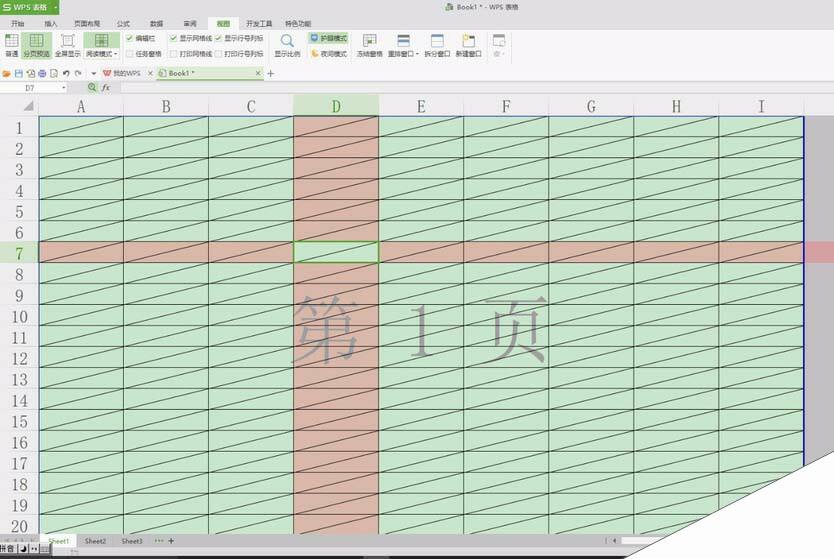
Task: Click Split Window (拆分窗口) icon
Action: [437, 41]
